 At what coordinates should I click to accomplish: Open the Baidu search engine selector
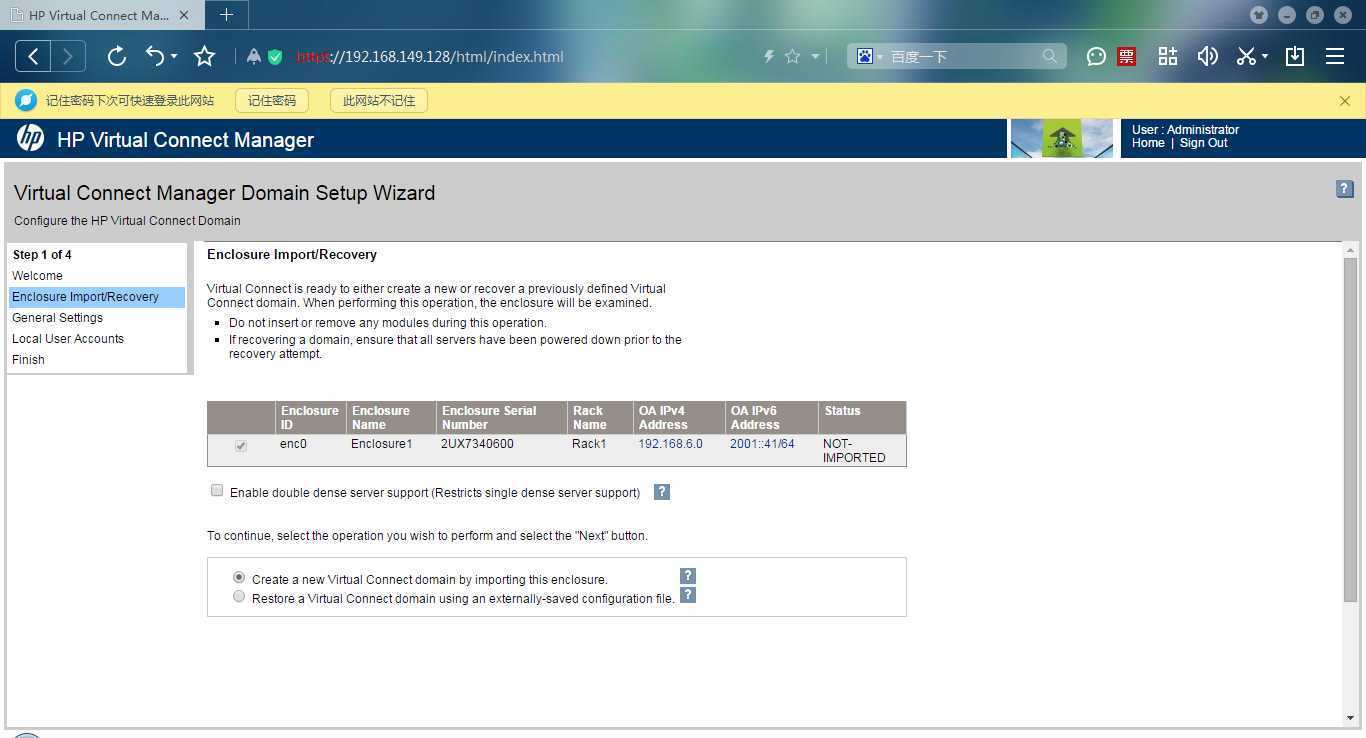(x=869, y=57)
